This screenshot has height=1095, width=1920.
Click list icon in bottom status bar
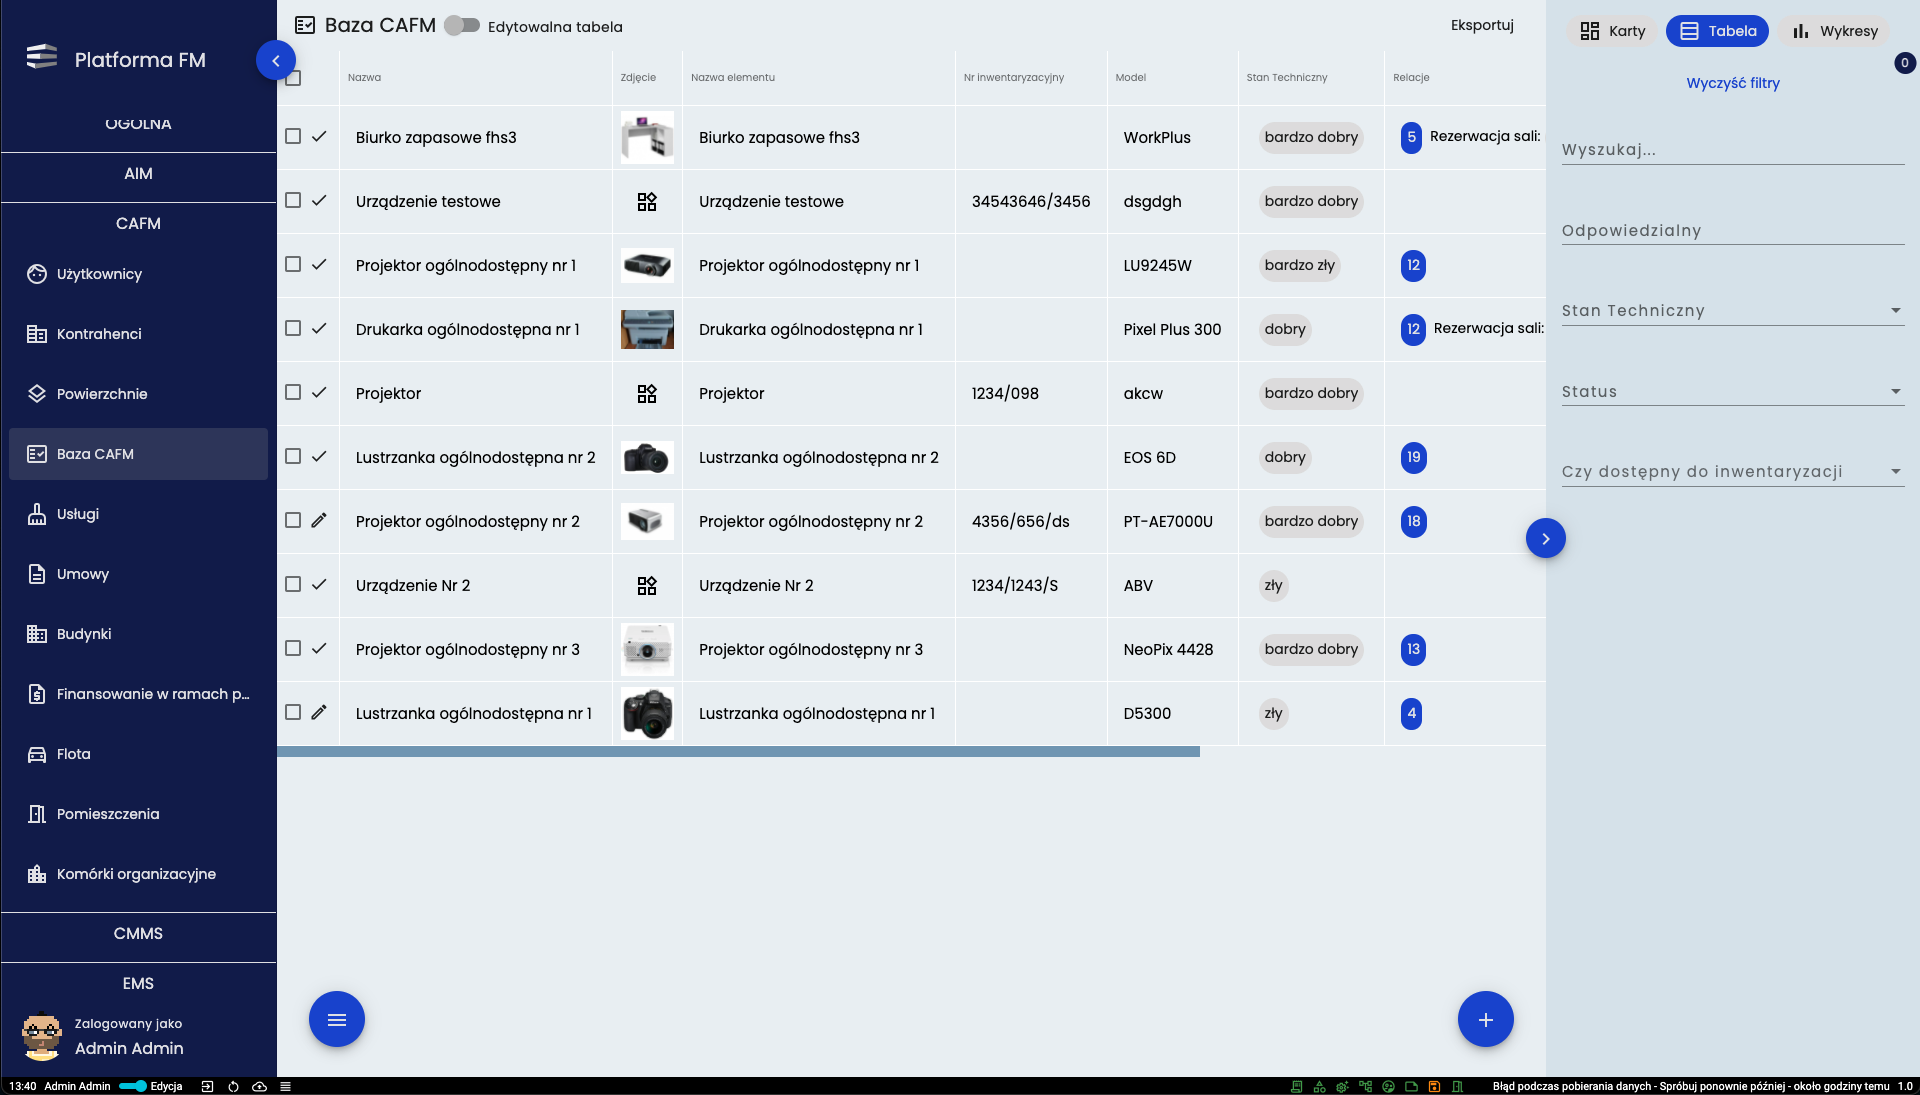pos(285,1086)
